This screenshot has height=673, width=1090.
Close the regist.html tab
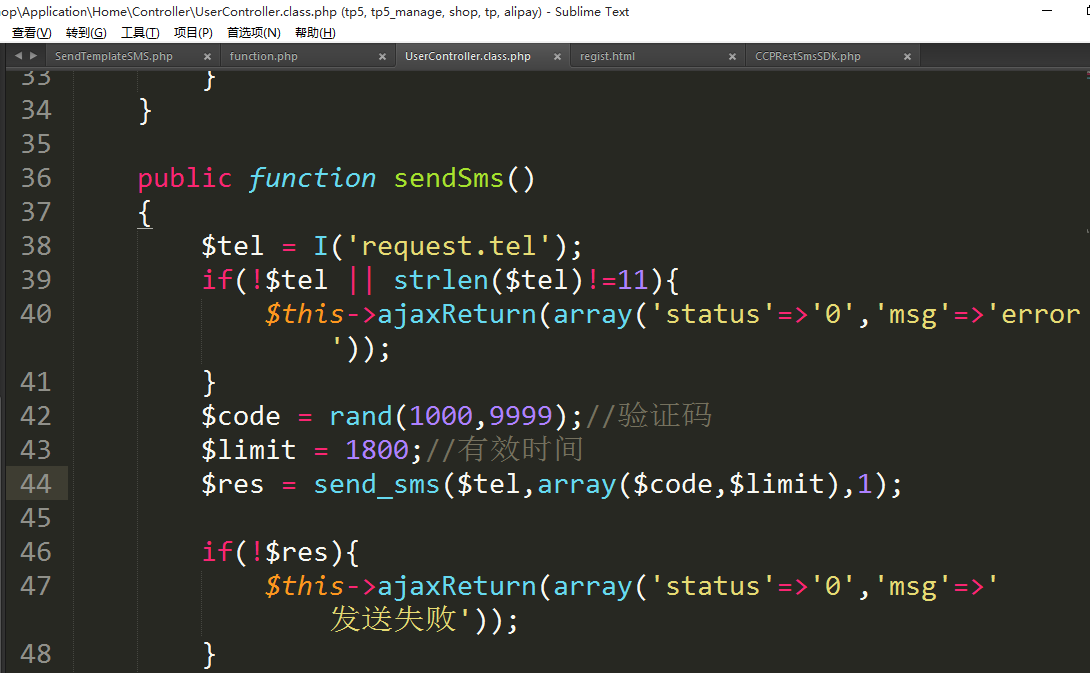coord(732,57)
